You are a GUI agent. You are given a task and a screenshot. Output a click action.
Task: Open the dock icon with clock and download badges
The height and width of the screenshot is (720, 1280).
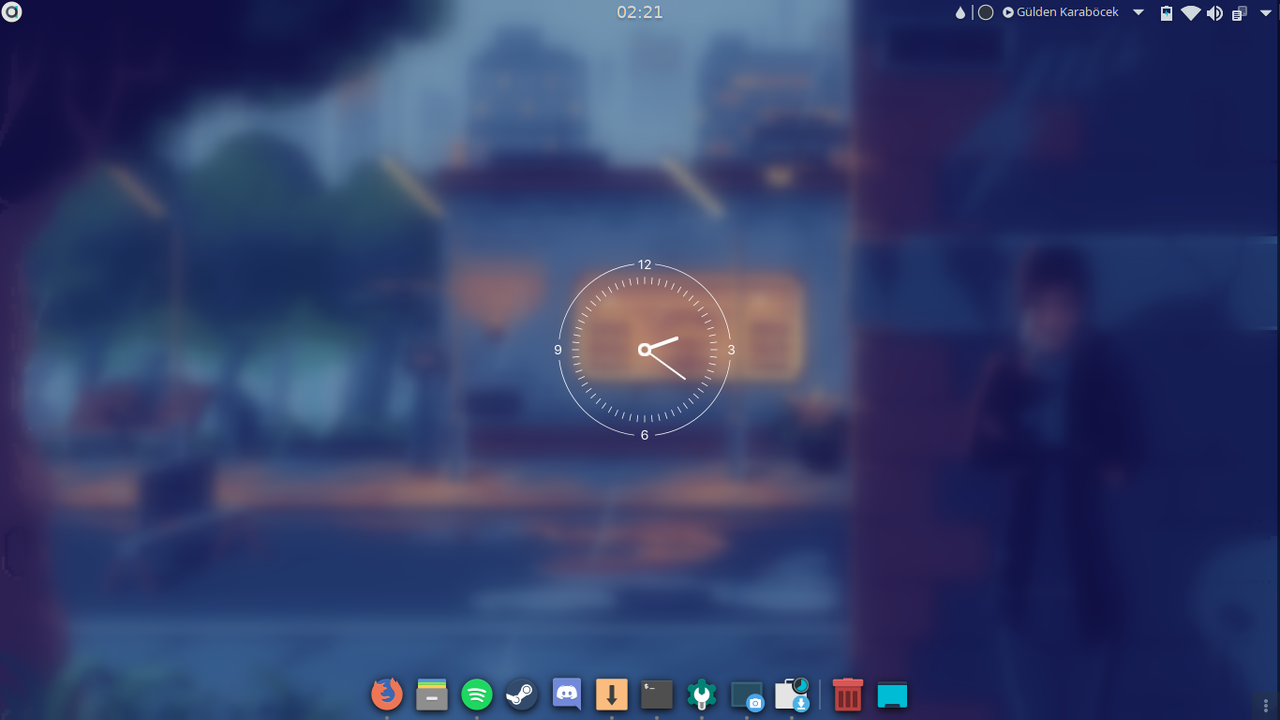tap(792, 695)
